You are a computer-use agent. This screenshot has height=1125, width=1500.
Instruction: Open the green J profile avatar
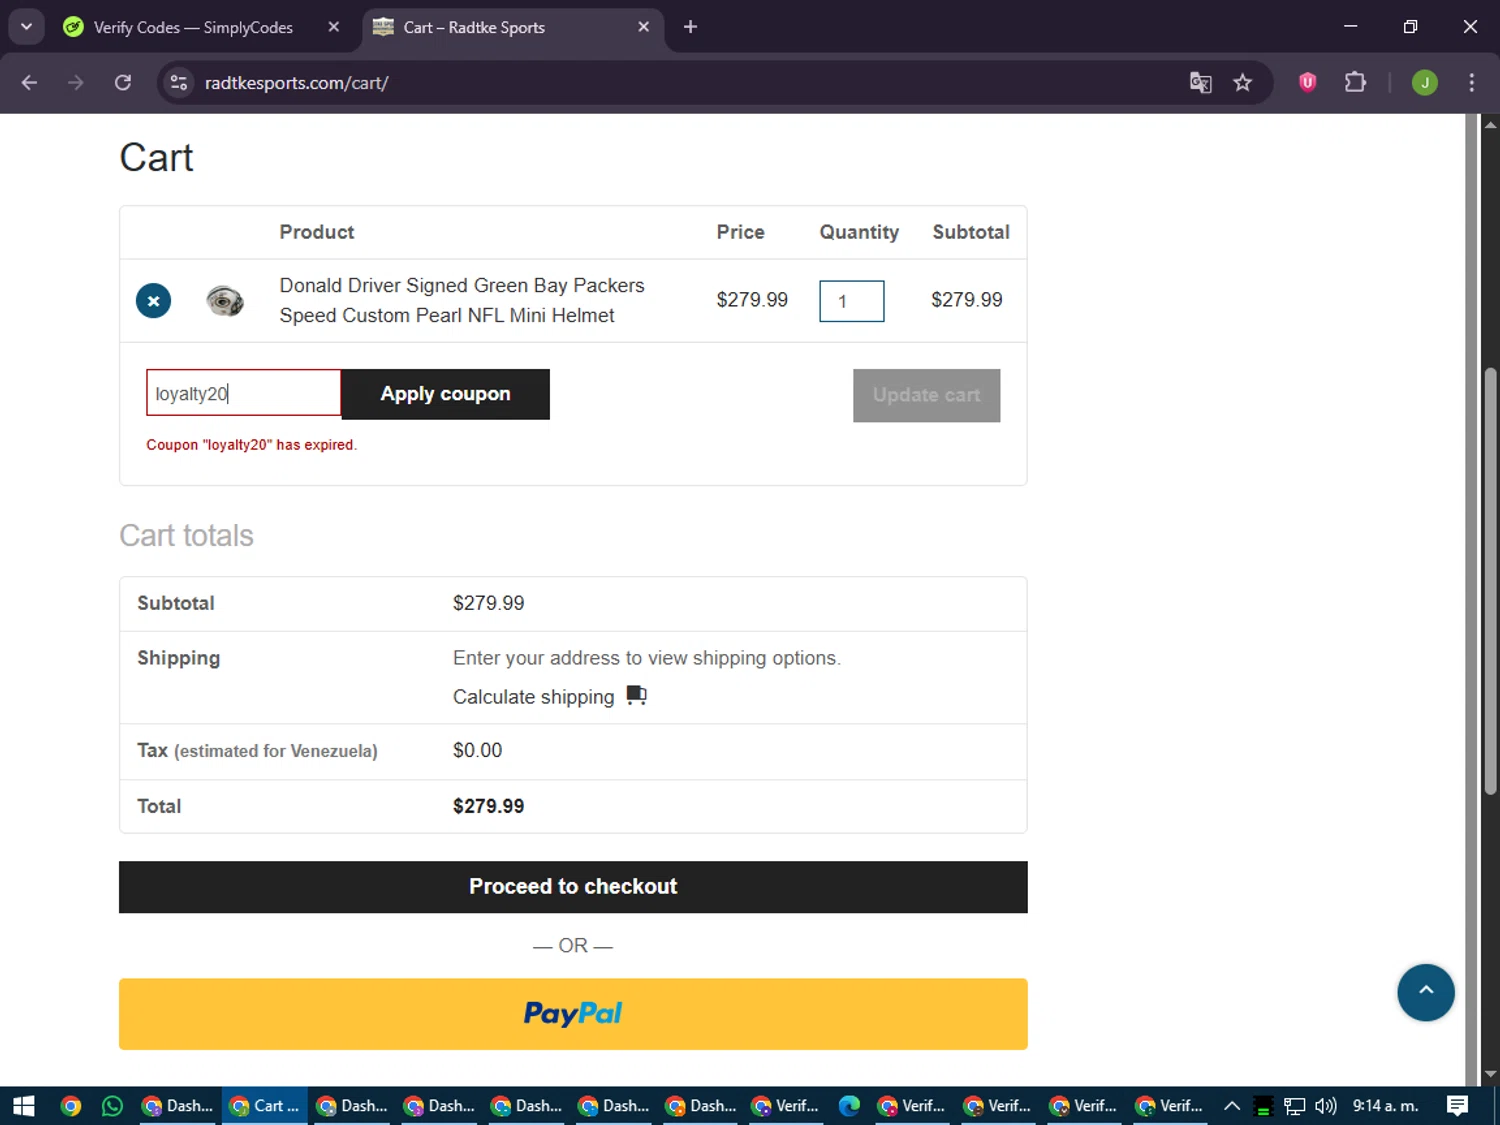[x=1425, y=83]
